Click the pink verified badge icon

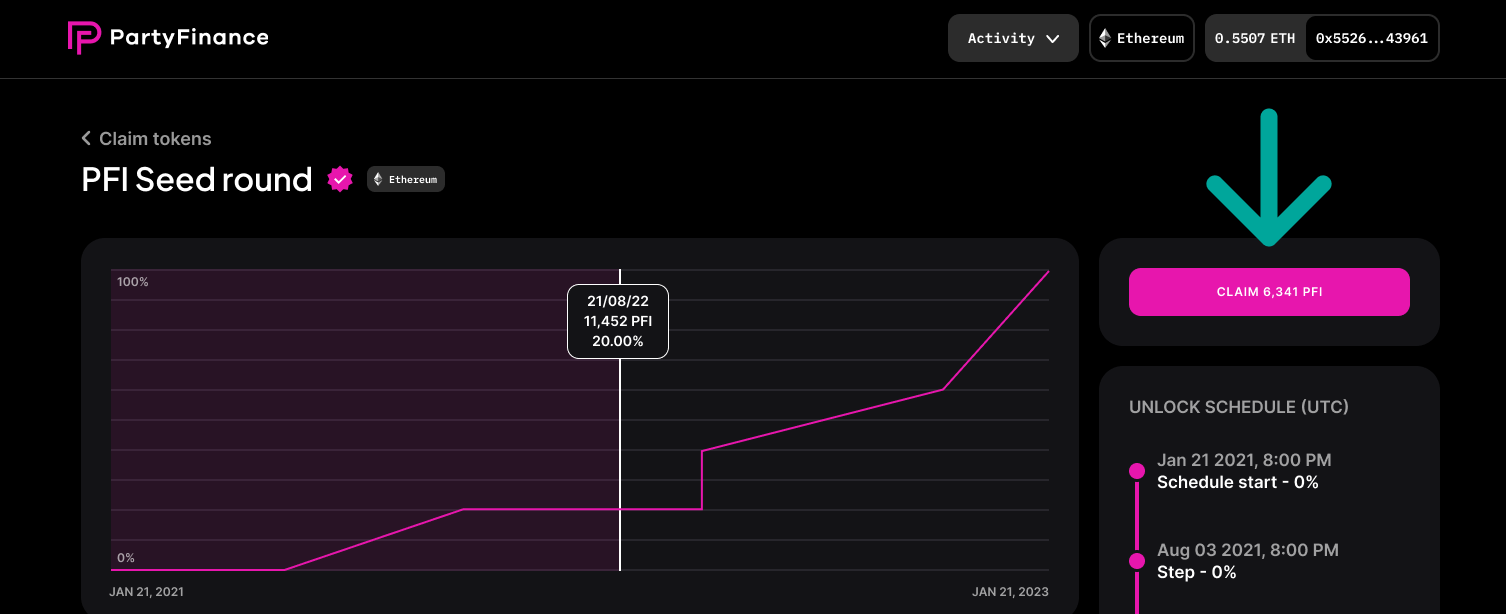[340, 179]
